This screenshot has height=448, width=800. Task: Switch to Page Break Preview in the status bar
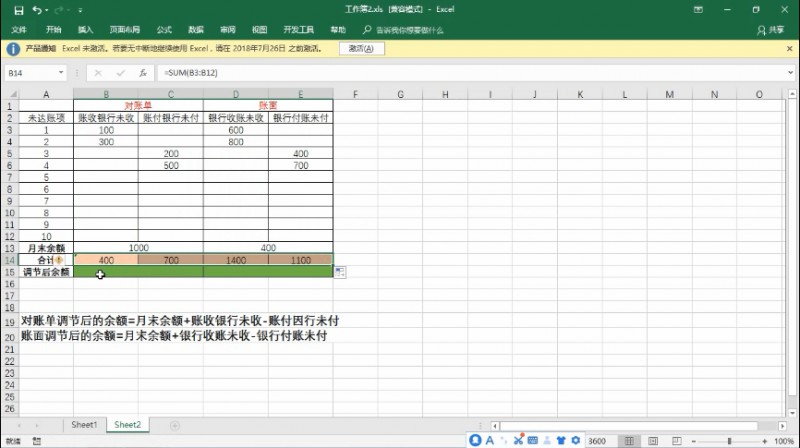pyautogui.click(x=677, y=441)
